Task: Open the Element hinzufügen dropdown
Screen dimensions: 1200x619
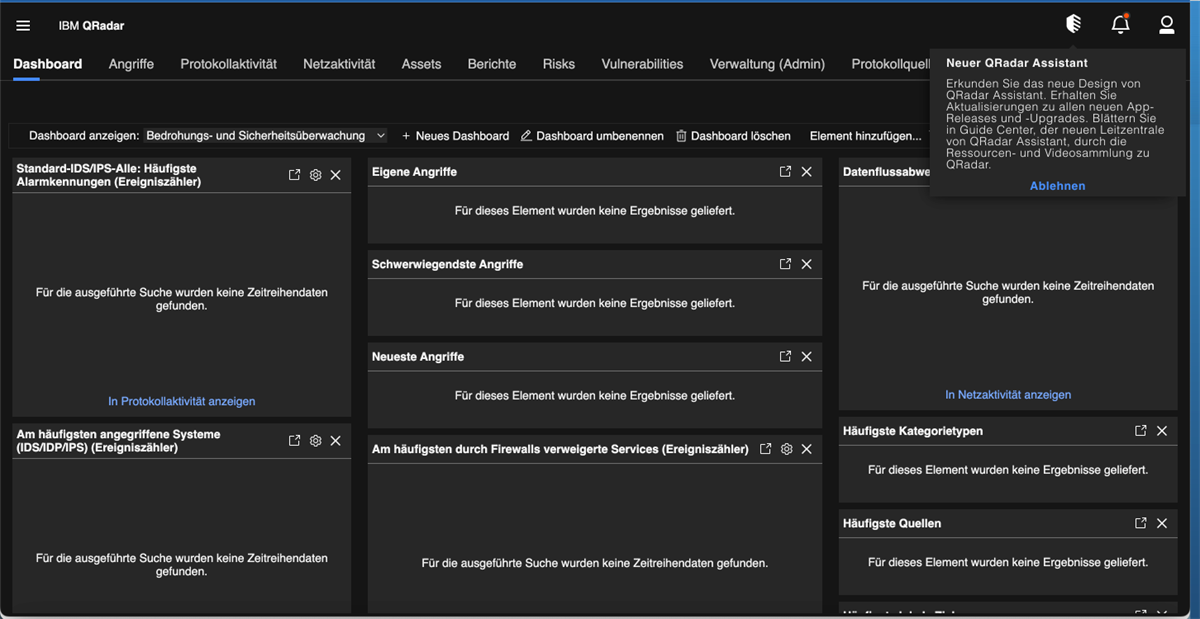Action: (865, 136)
